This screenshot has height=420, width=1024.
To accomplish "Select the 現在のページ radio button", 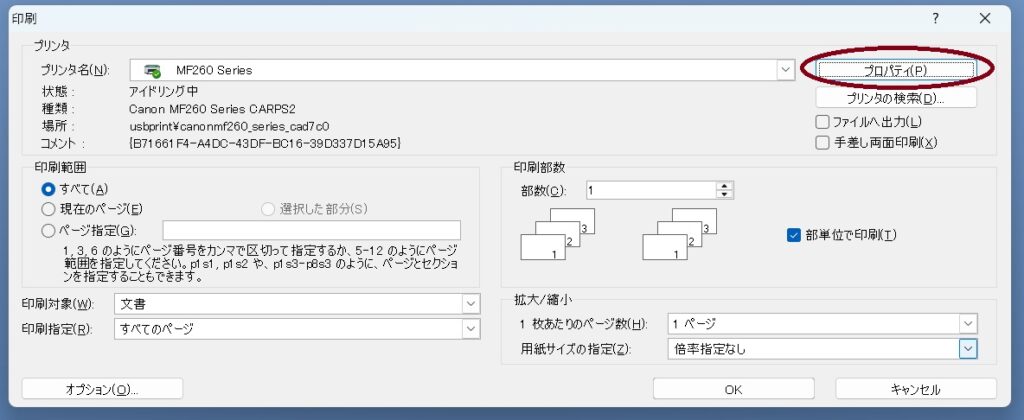I will 48,209.
